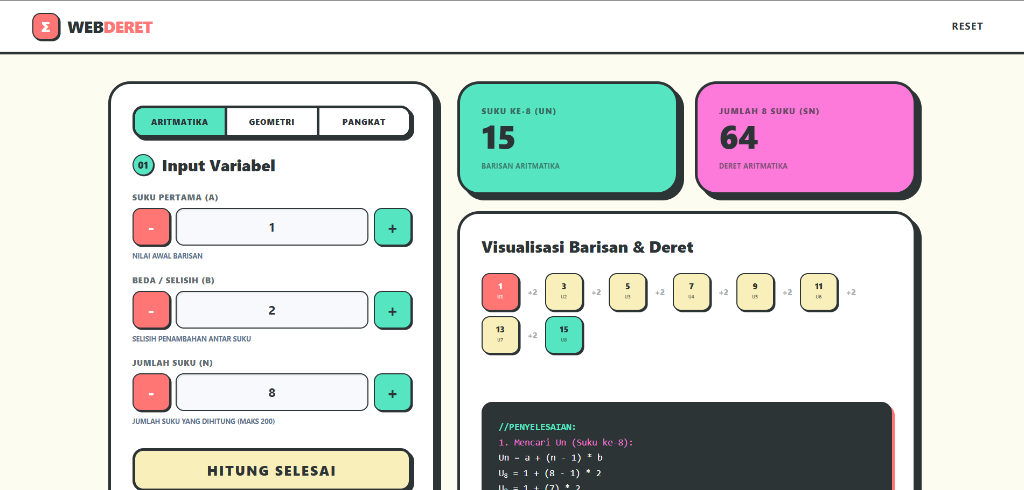Image resolution: width=1024 pixels, height=490 pixels.
Task: Decrease Beda / Selisih (B) with minus button
Action: pos(152,310)
